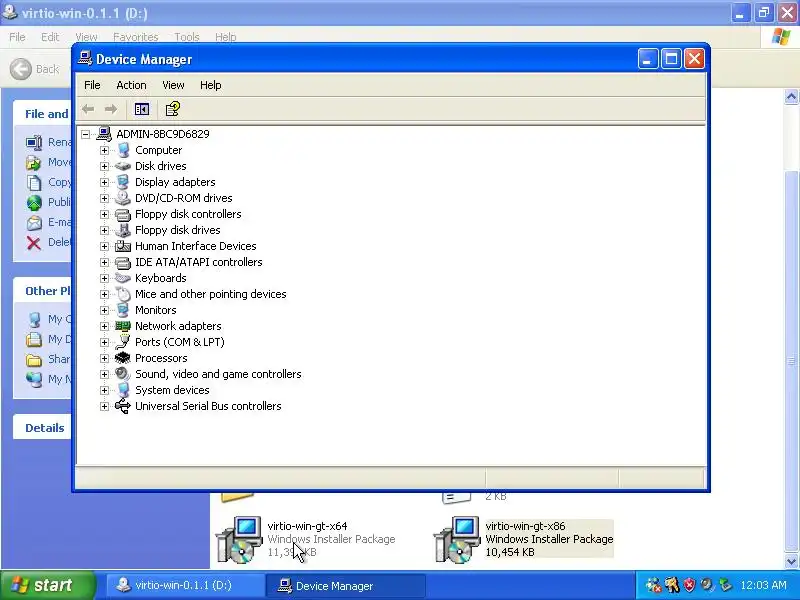This screenshot has height=600, width=800.
Task: Click the red security shield tray icon
Action: (689, 585)
